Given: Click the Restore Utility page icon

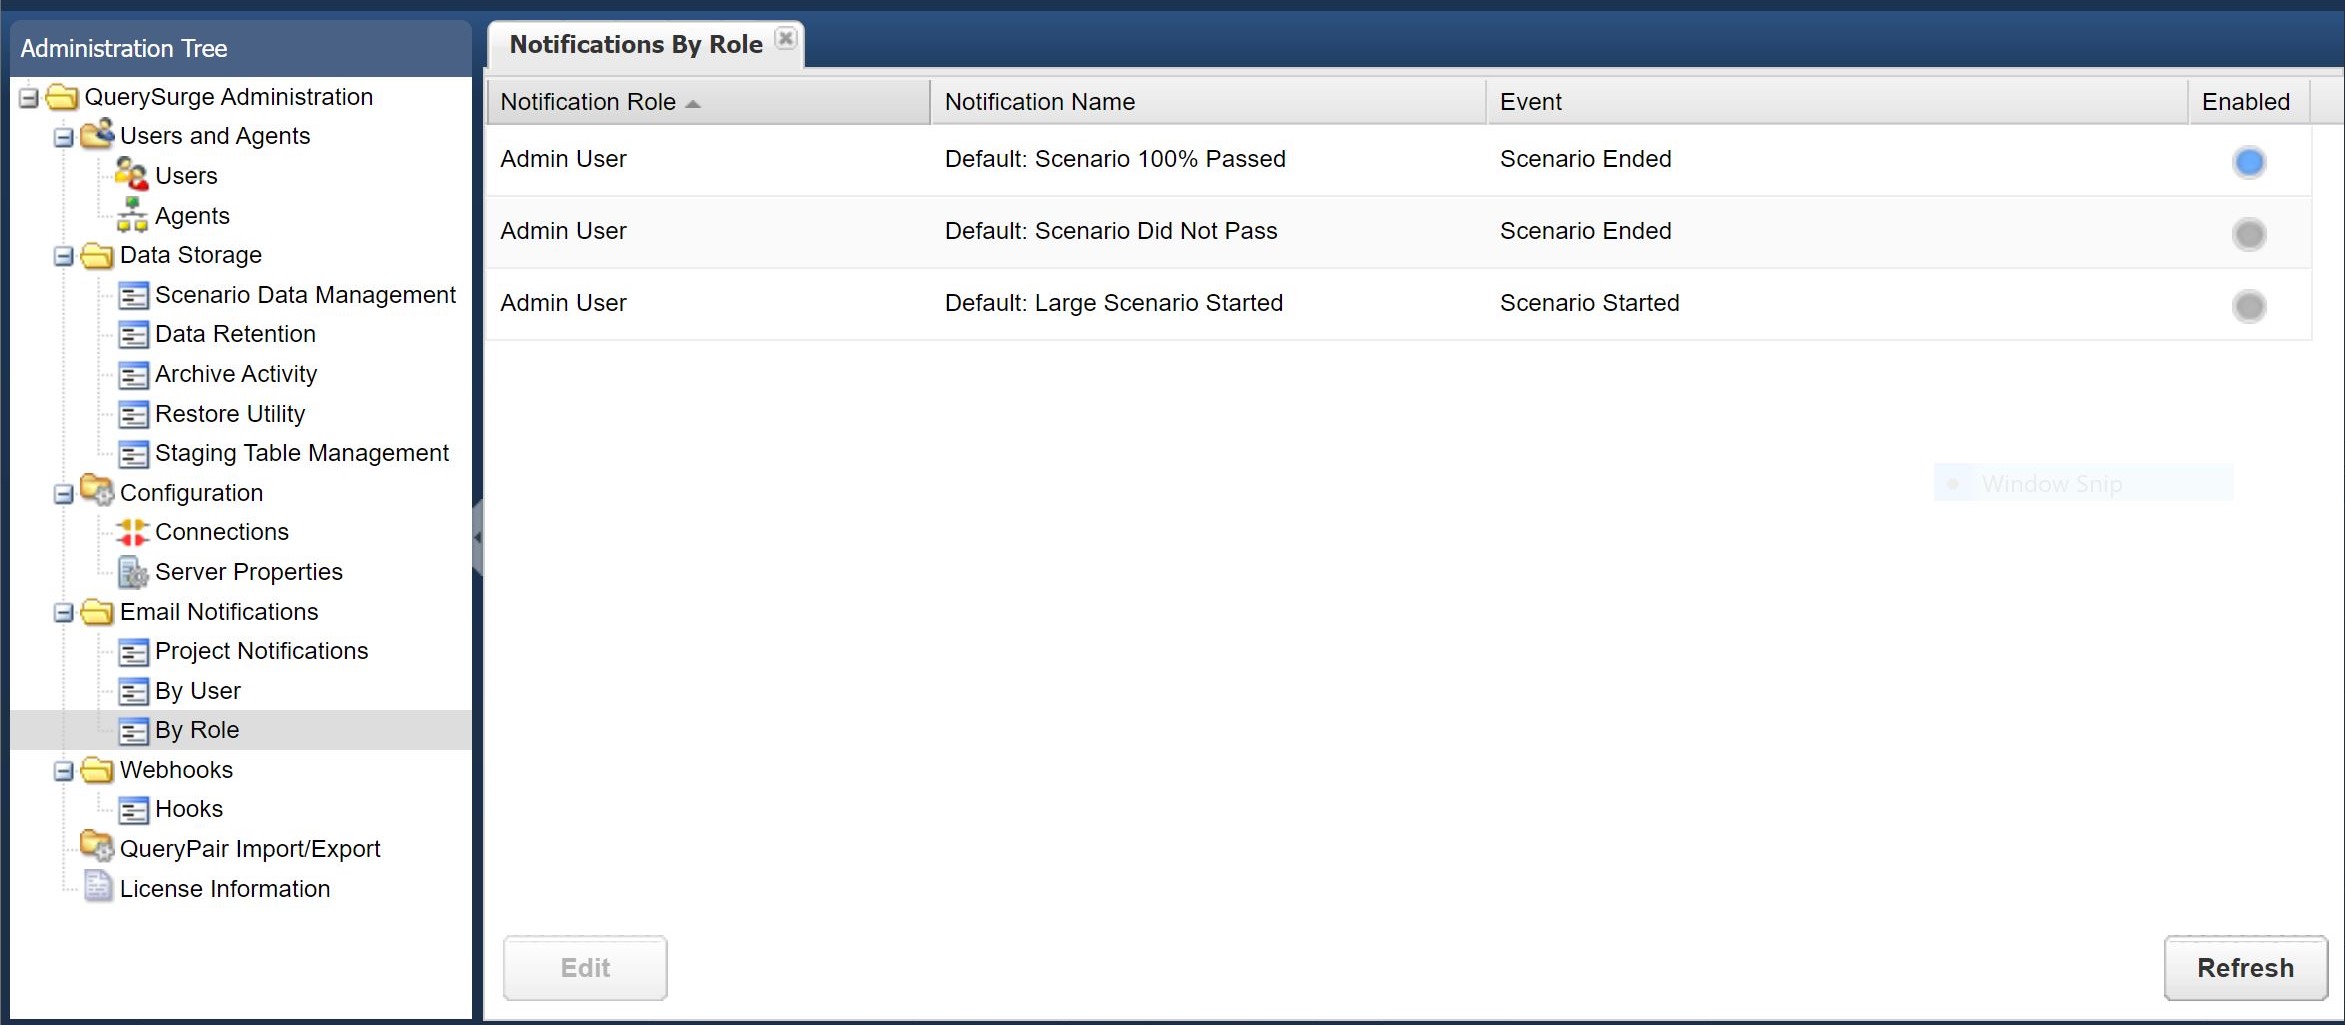Looking at the screenshot, I should 133,415.
